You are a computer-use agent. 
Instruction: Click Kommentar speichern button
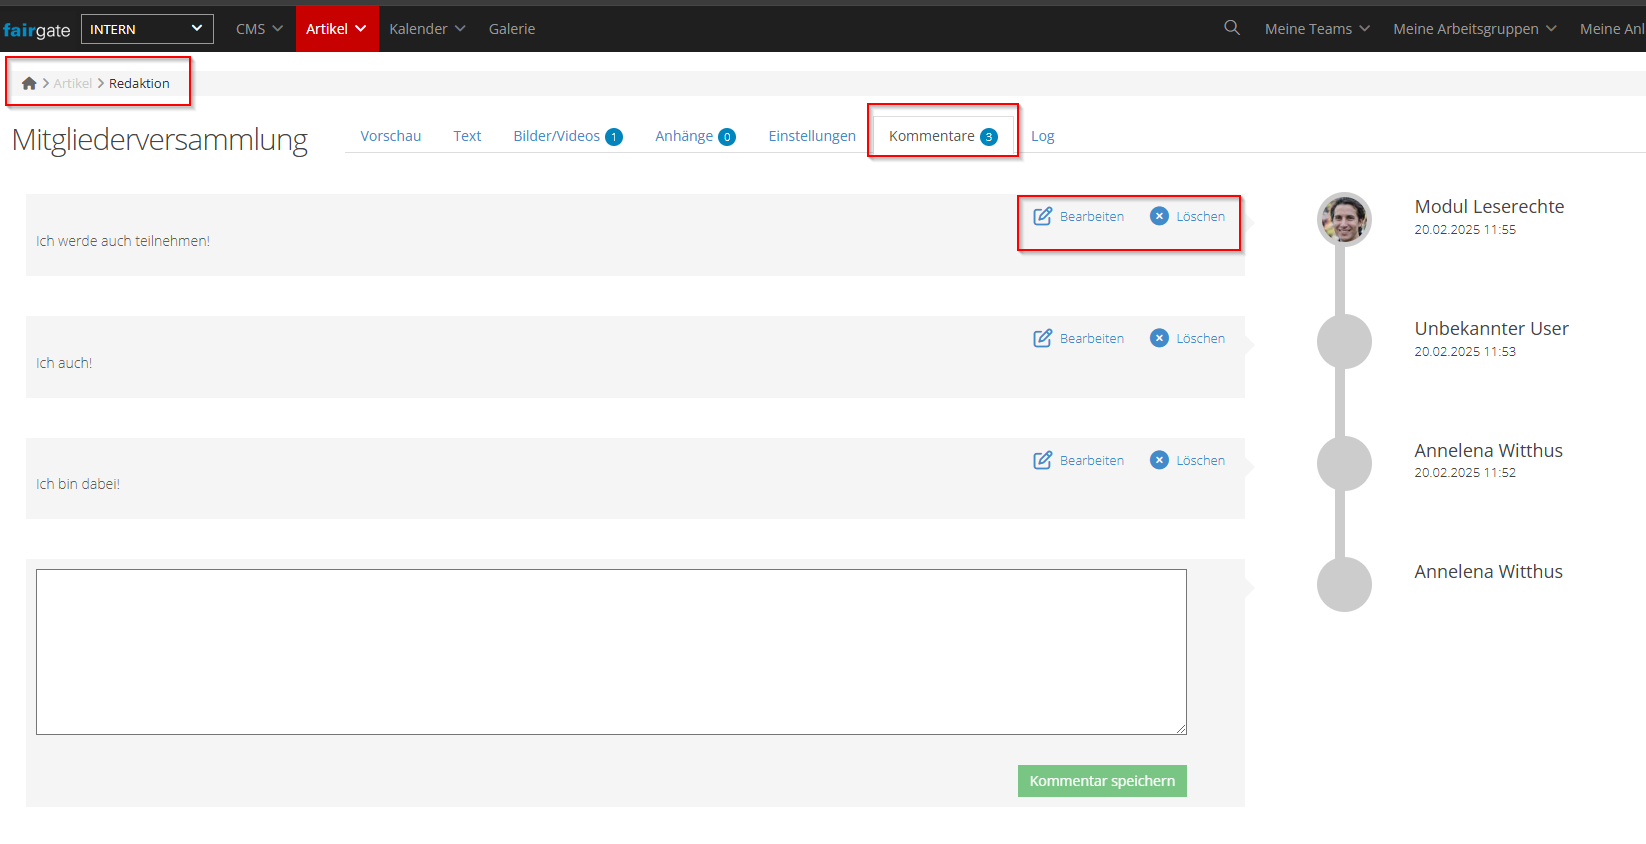[x=1102, y=781]
